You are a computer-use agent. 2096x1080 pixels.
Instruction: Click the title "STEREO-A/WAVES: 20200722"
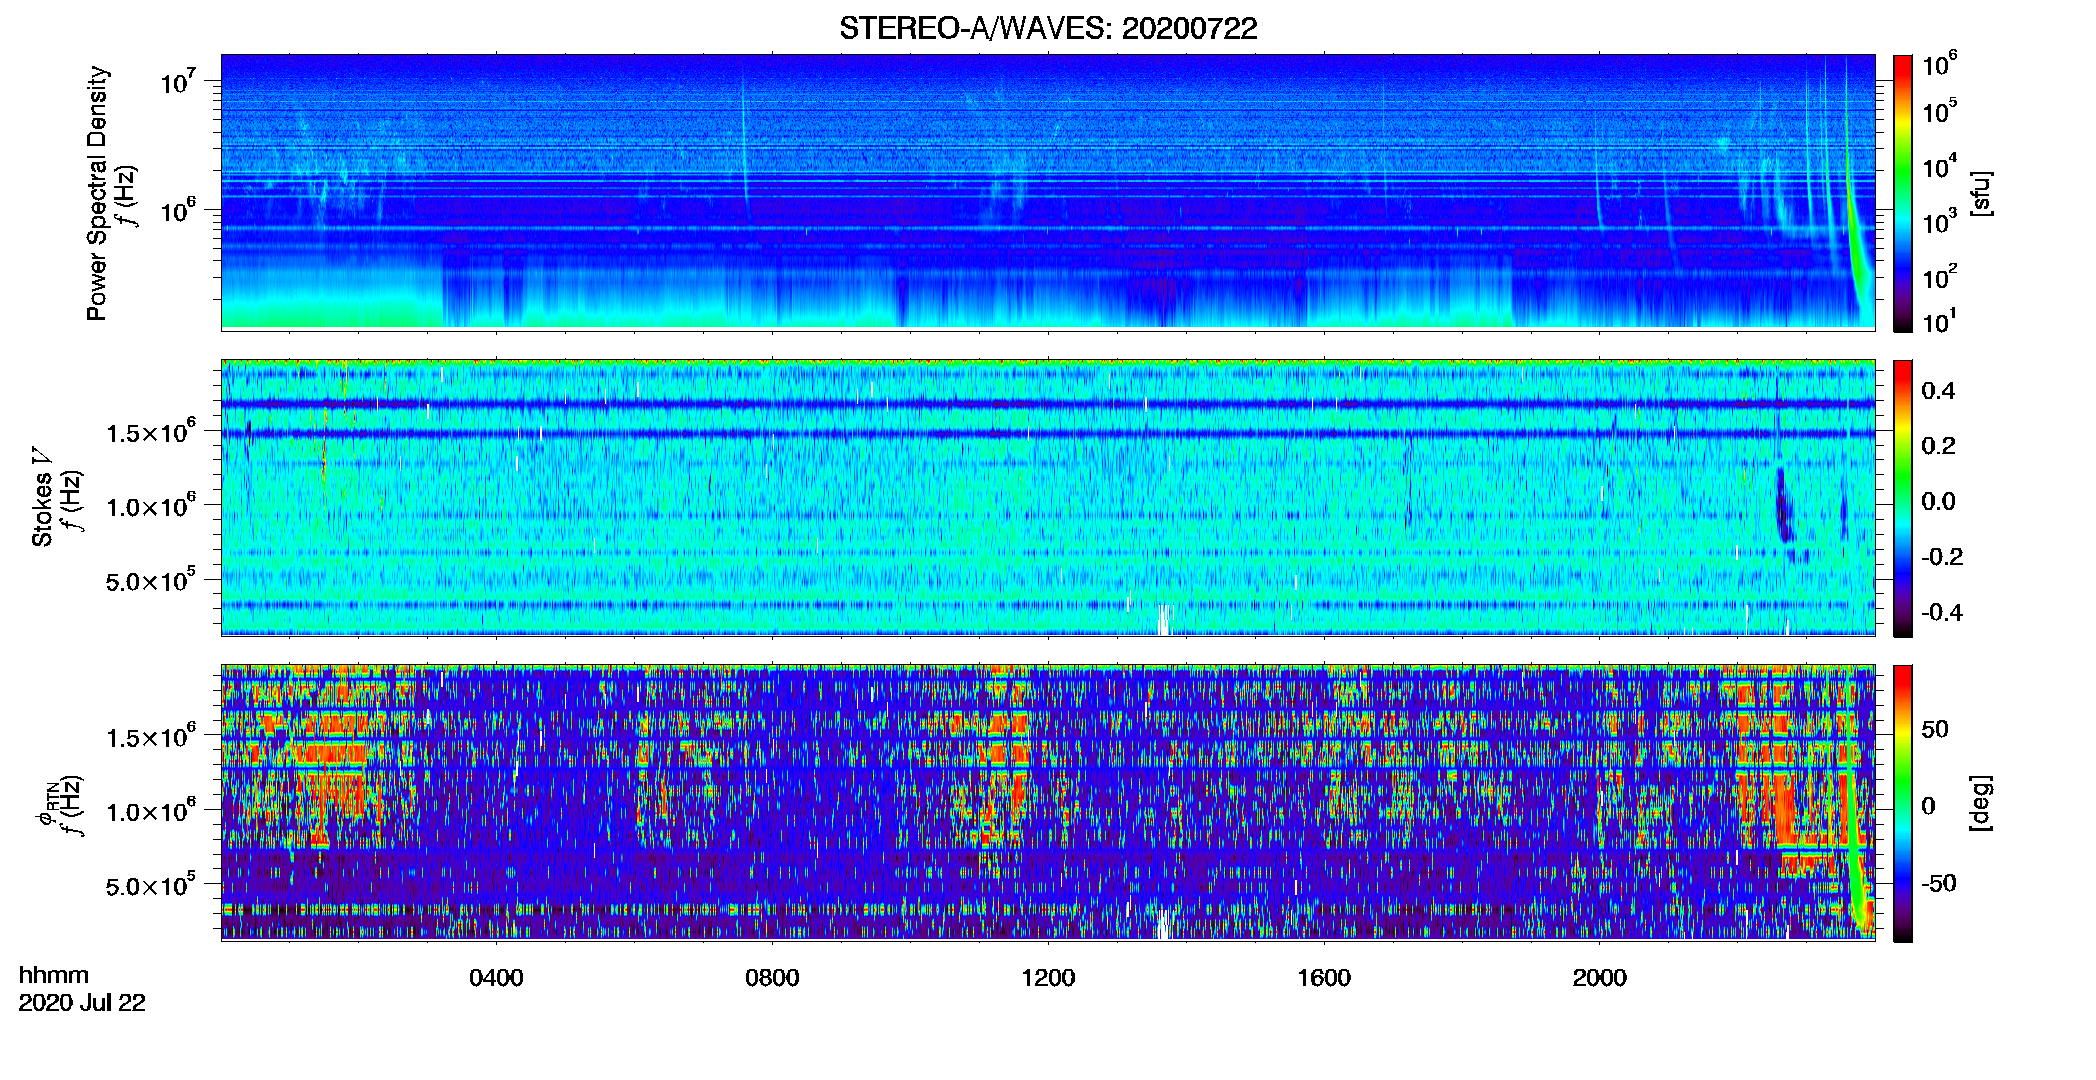(x=1048, y=28)
